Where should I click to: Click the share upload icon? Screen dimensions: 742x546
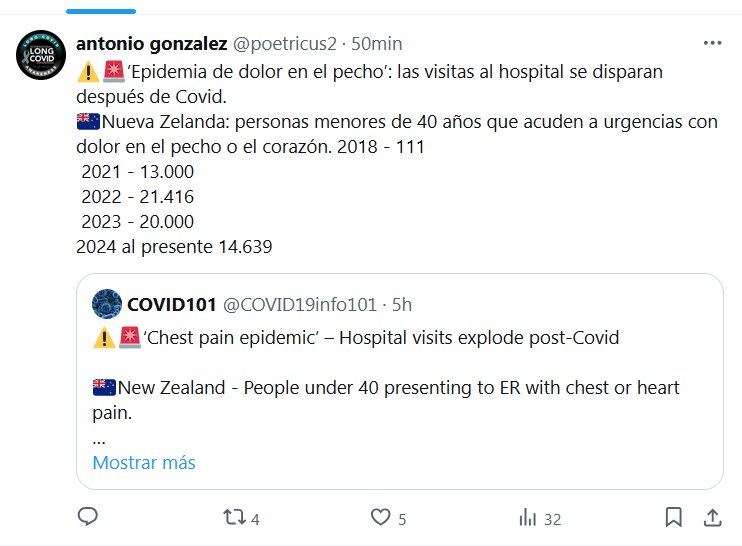click(x=712, y=517)
